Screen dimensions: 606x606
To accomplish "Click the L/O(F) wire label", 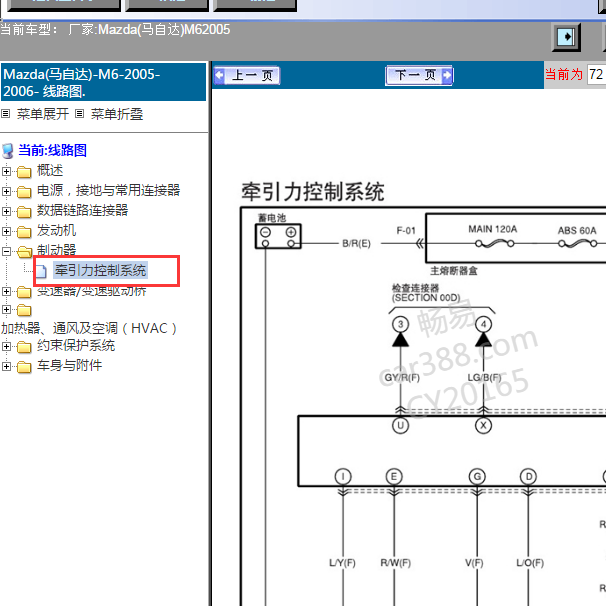I will [x=530, y=563].
